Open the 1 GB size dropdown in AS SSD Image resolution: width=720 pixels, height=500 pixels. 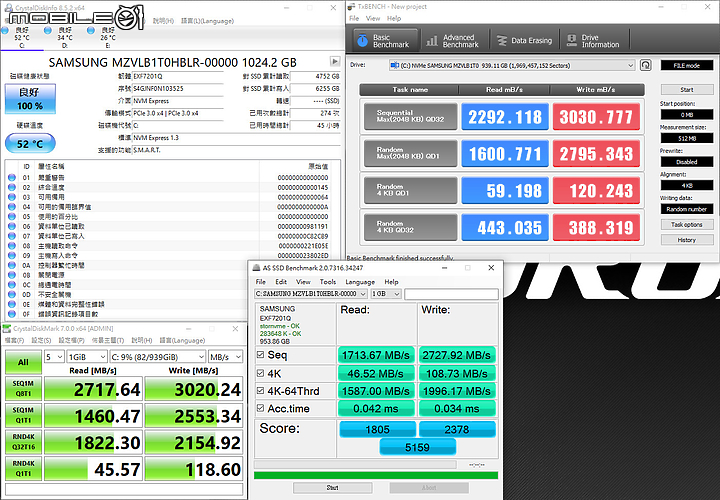(385, 293)
